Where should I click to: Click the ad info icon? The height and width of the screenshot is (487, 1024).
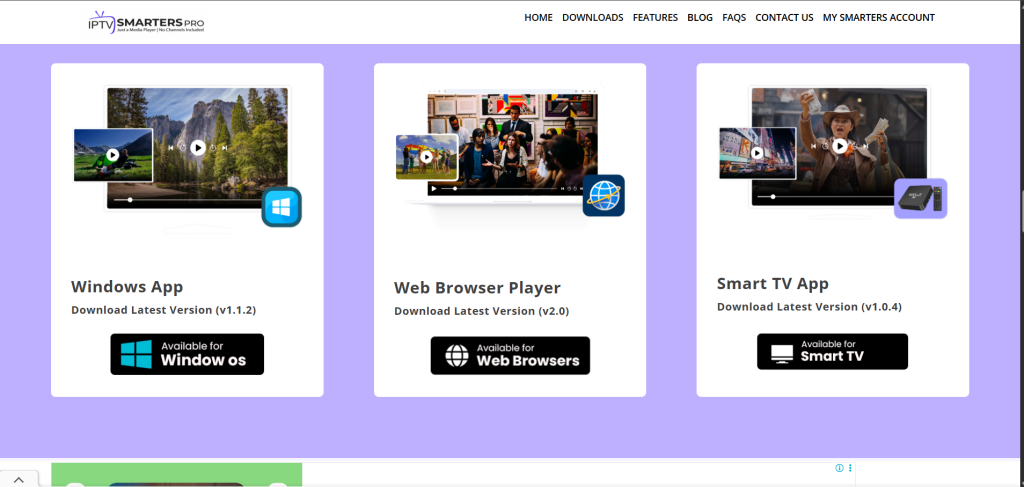point(839,468)
